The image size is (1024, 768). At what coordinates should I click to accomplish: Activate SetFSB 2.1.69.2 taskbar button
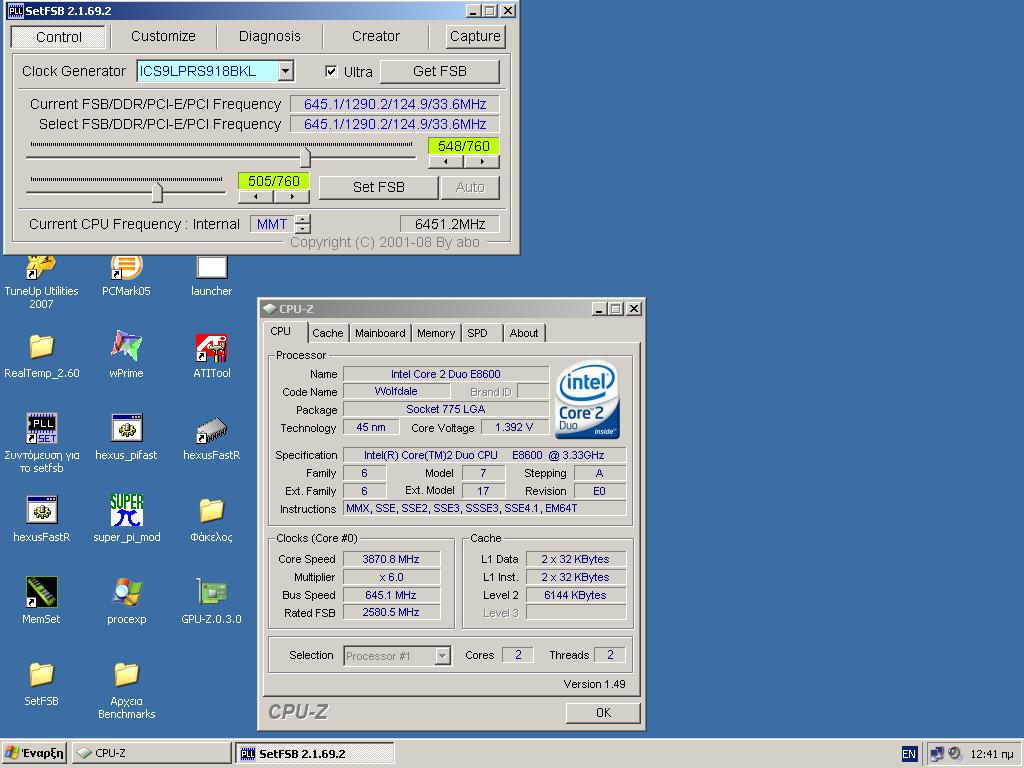315,753
